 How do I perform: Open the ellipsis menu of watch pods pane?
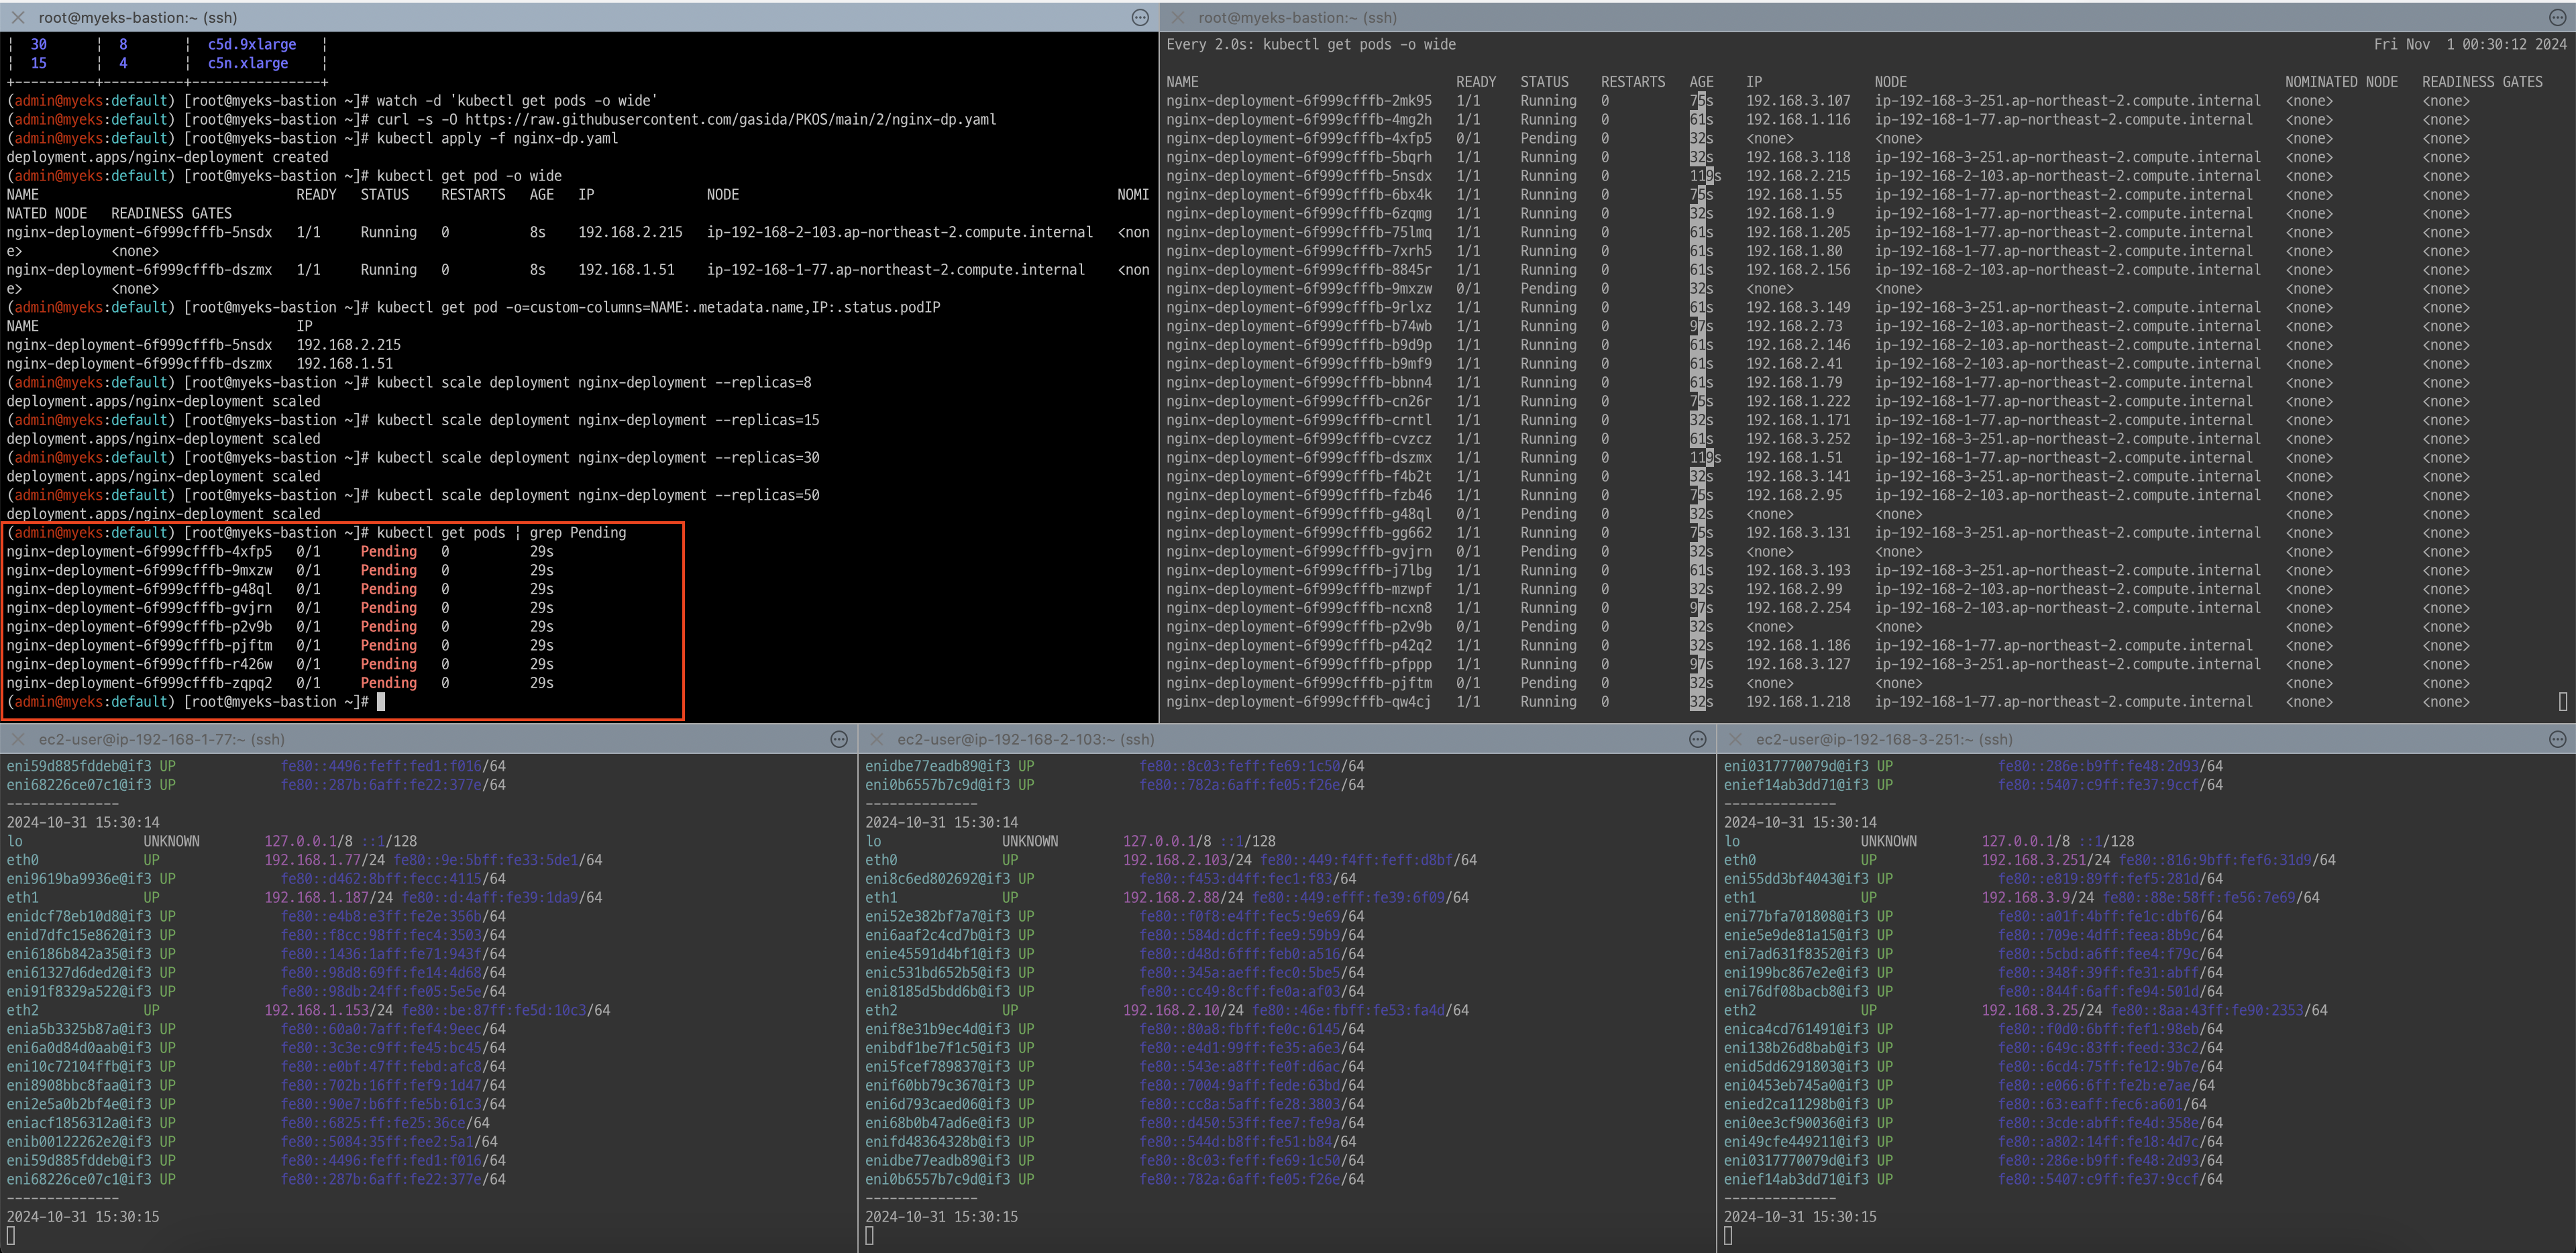(x=2557, y=17)
